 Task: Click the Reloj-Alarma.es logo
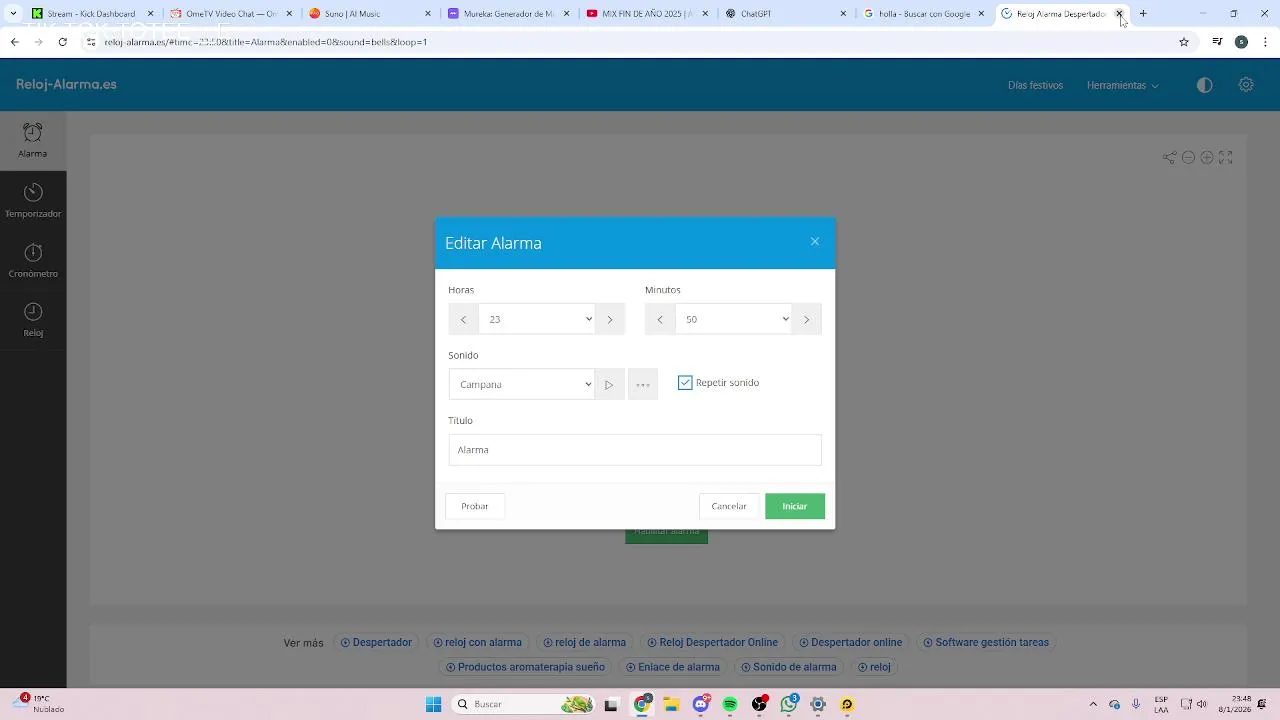click(x=66, y=84)
